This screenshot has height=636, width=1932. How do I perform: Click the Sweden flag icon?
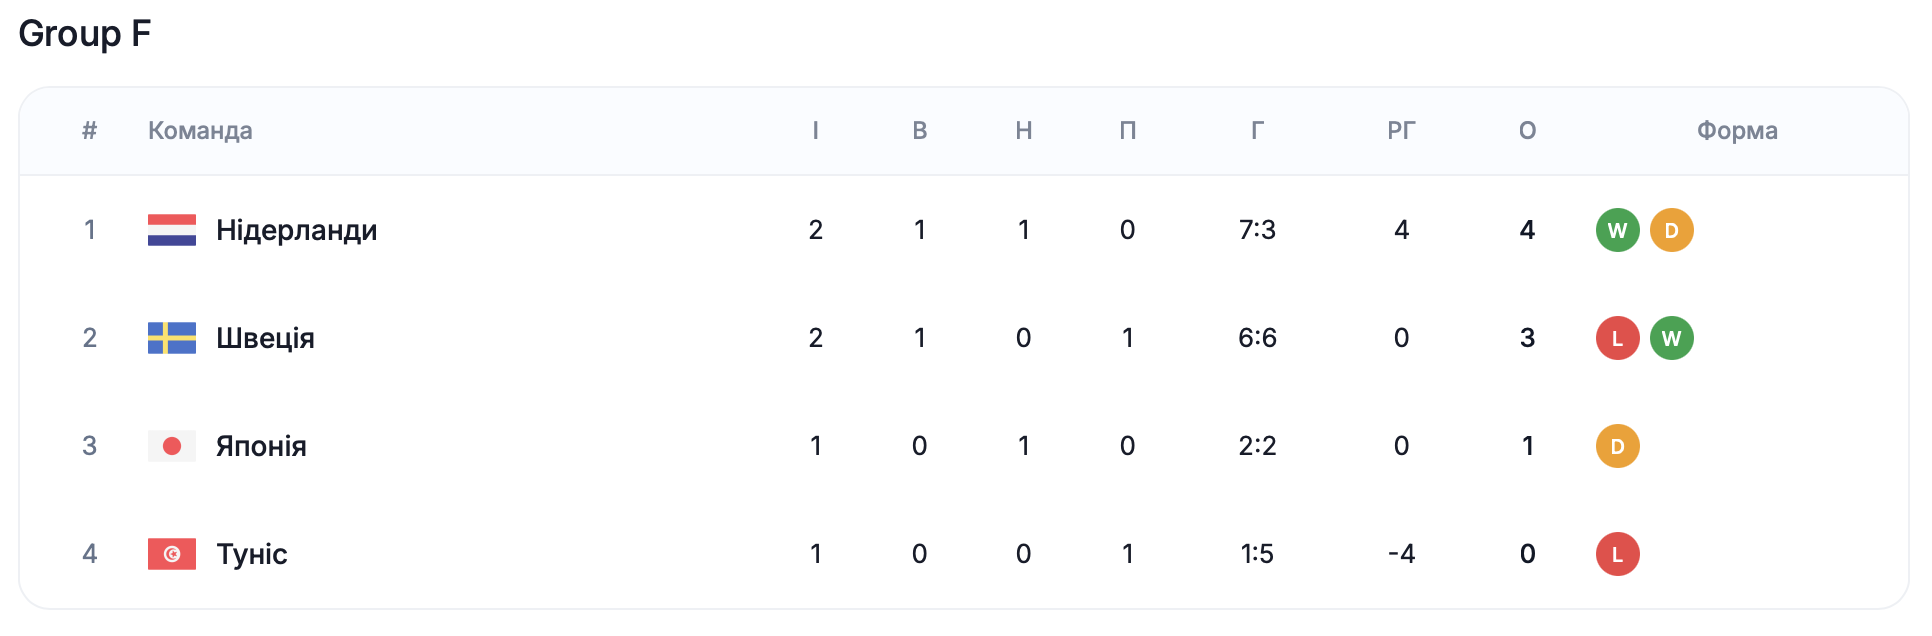click(172, 338)
